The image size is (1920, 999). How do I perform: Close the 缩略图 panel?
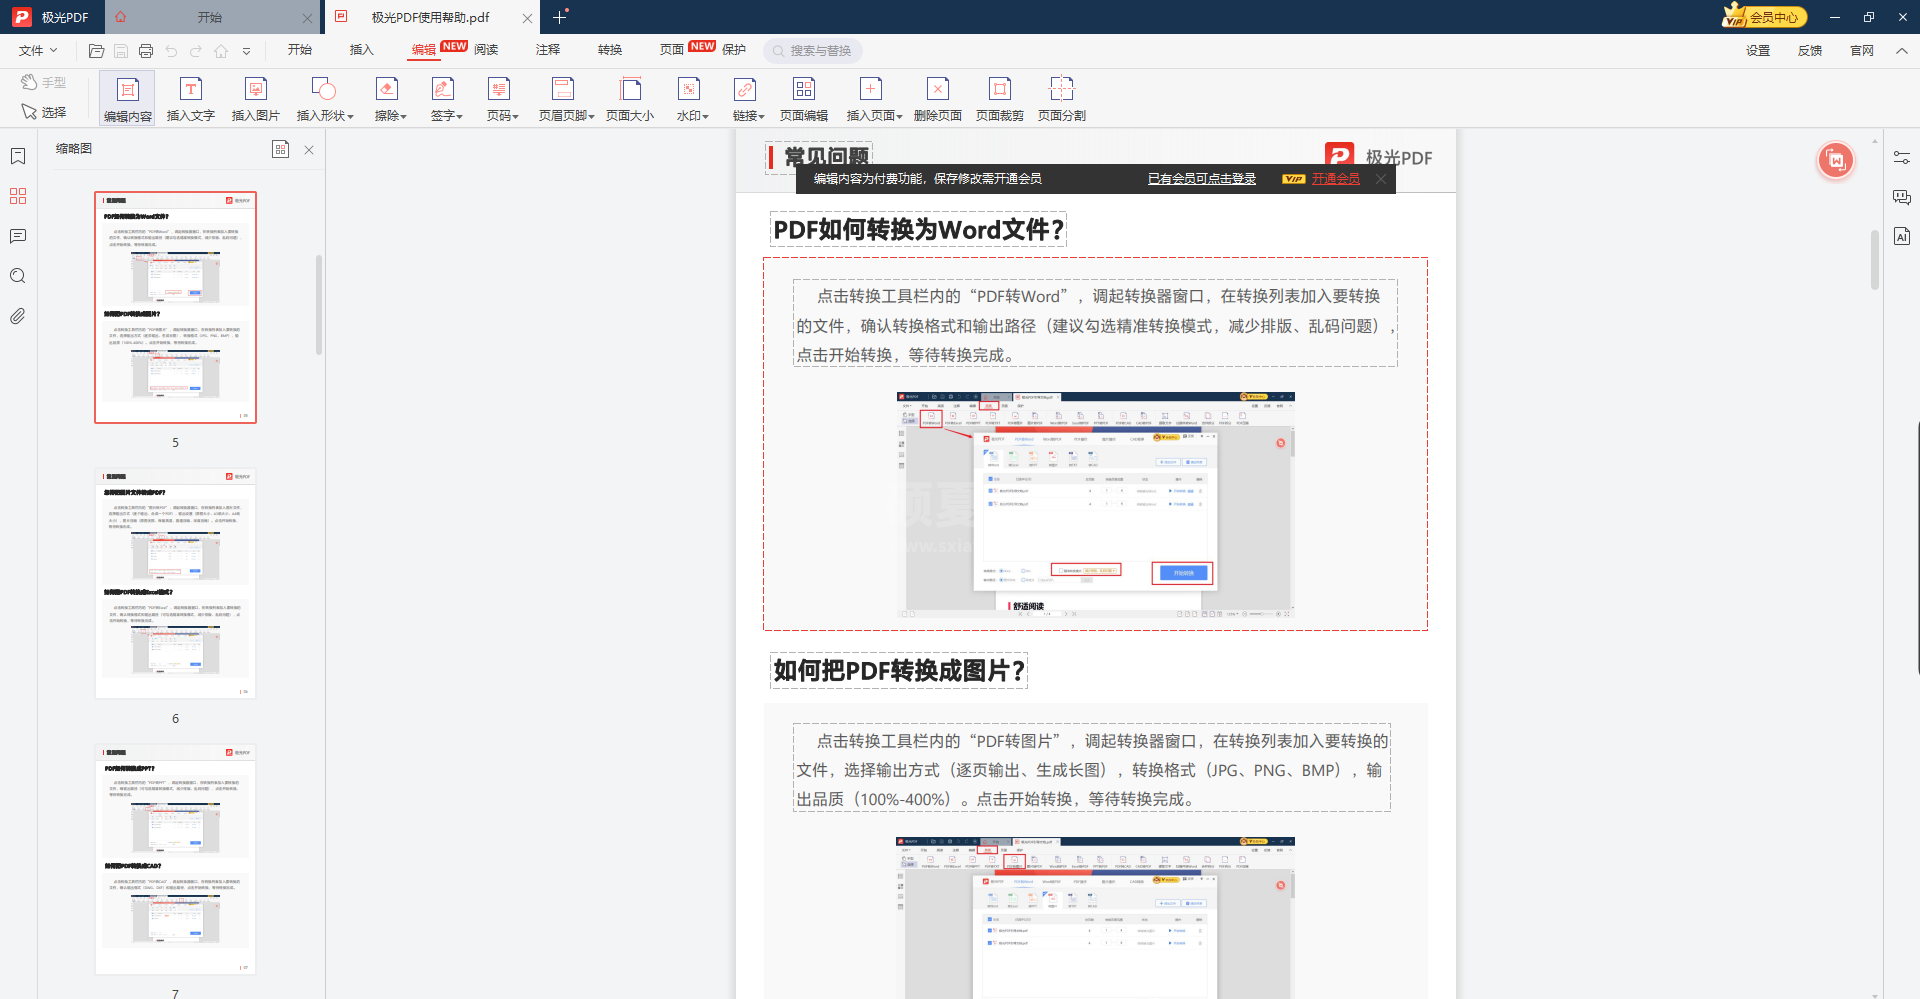[309, 149]
